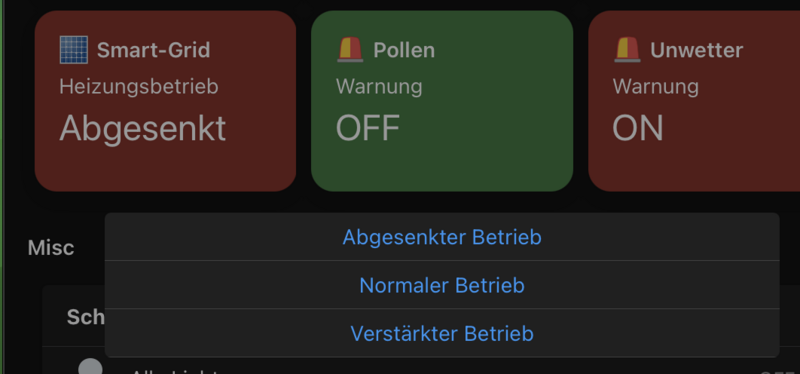Tap the Pollen OFF state value
Screen dimensions: 800x374
coord(368,128)
